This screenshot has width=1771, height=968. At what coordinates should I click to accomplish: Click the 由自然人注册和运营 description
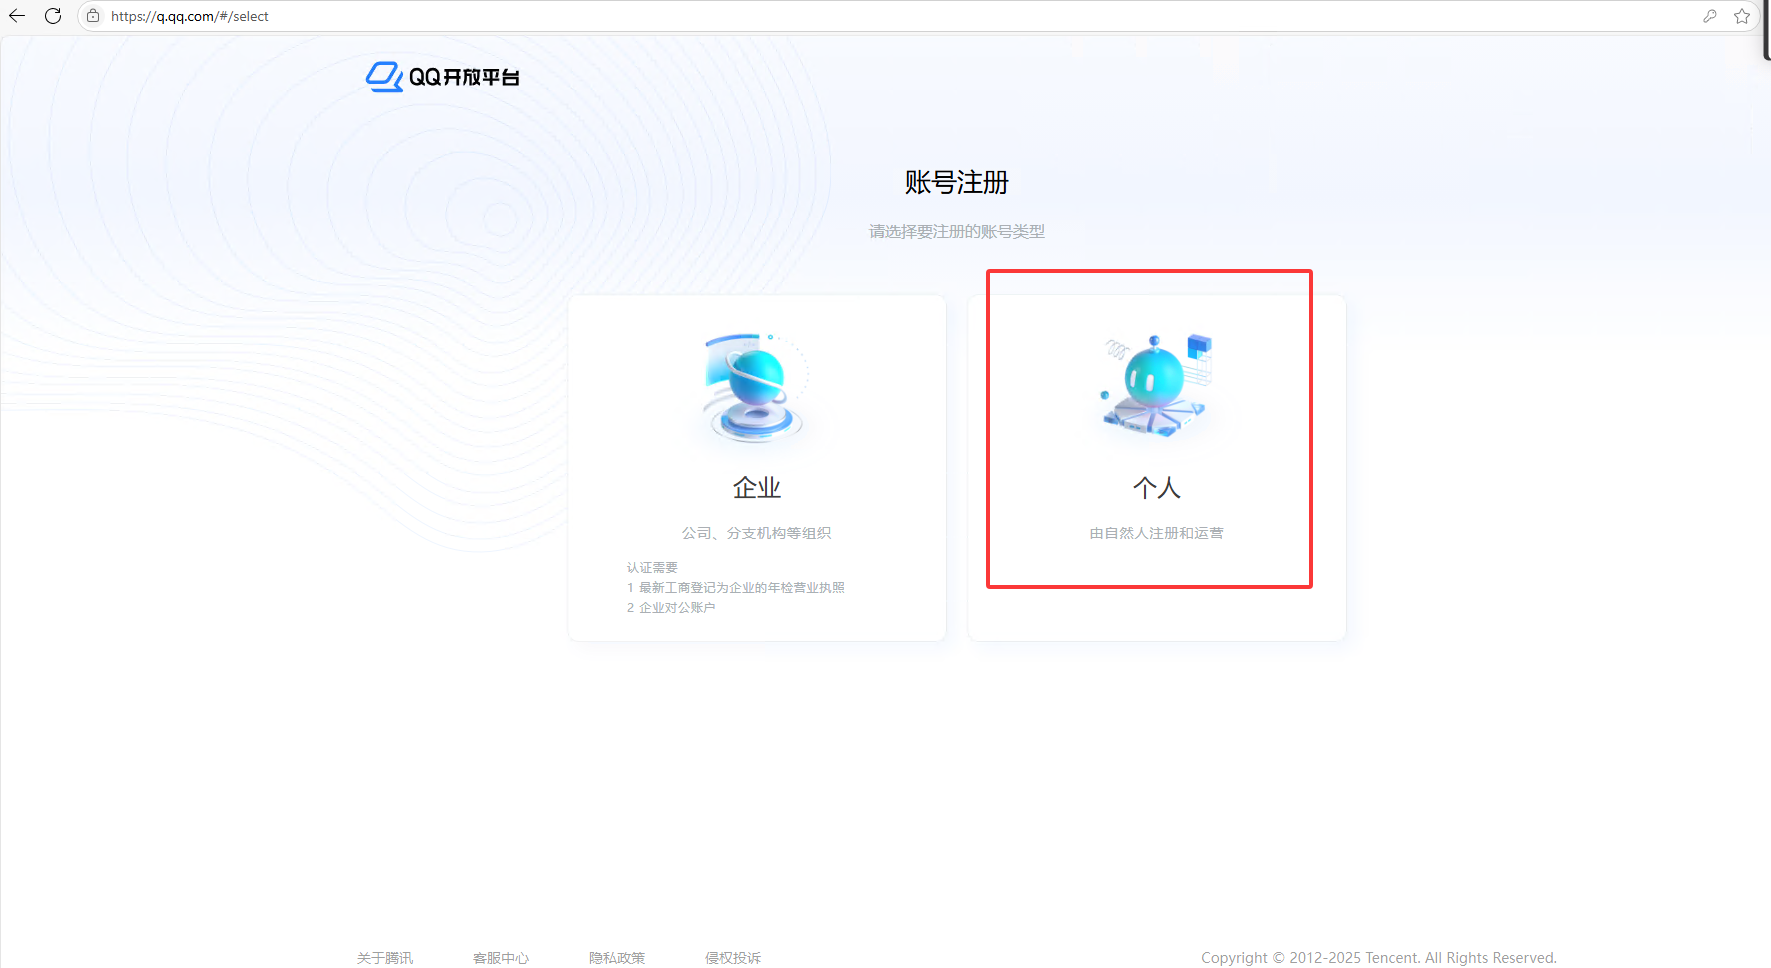[x=1156, y=533]
